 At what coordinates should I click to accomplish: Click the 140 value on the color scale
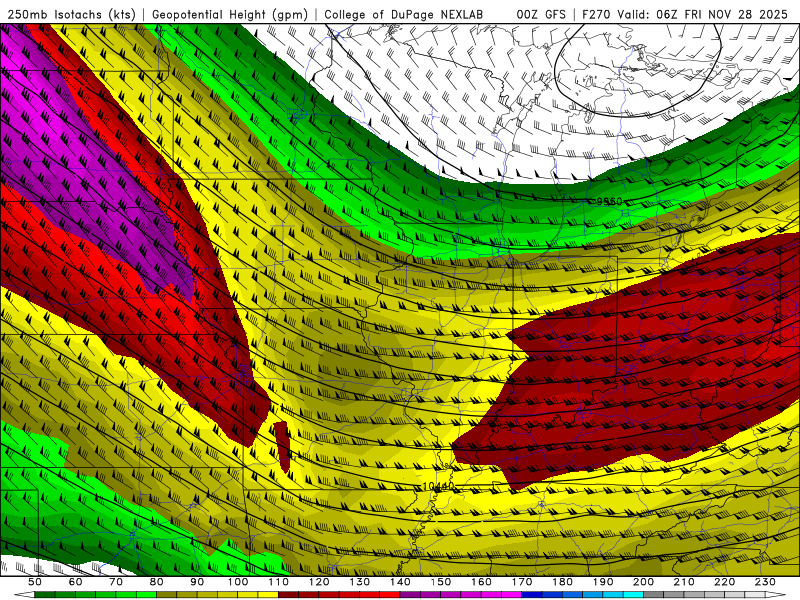400,582
